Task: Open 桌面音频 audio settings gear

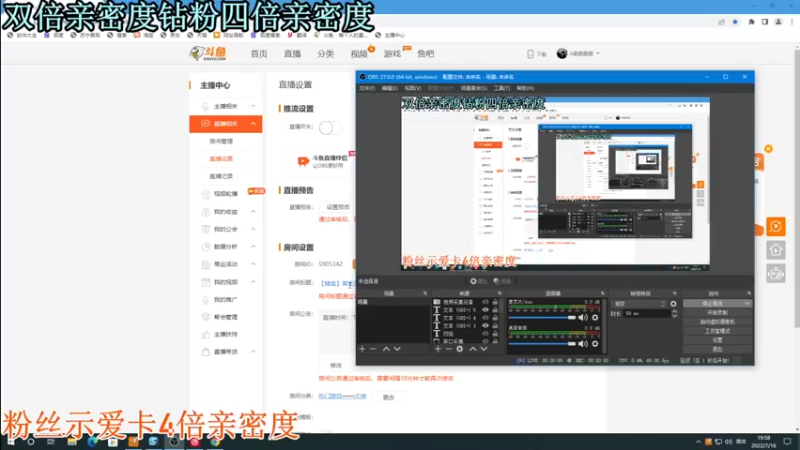Action: 595,344
